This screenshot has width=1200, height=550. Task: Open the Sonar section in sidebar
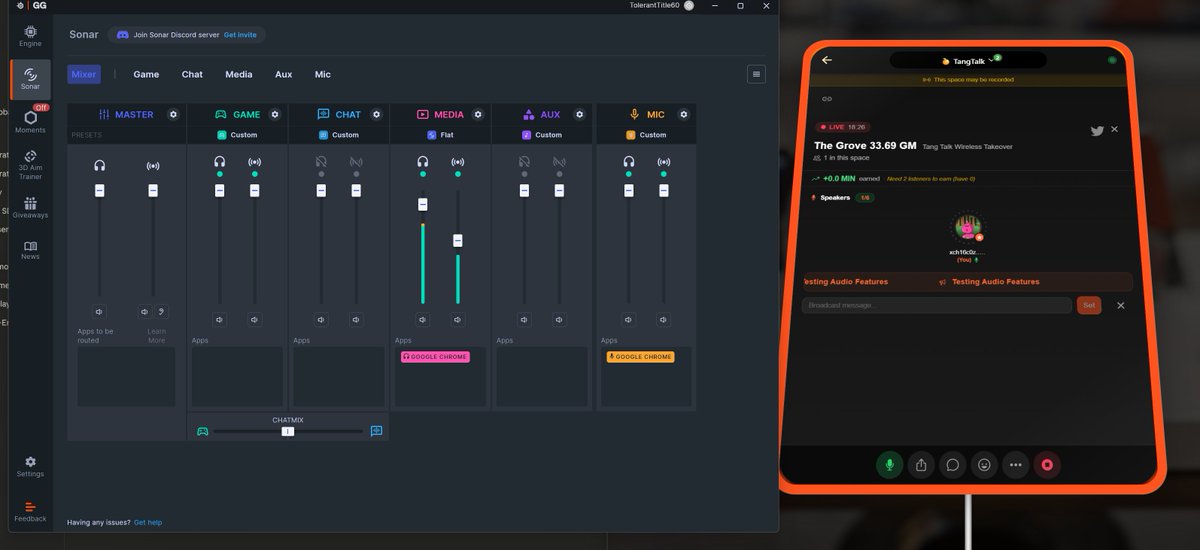tap(30, 79)
